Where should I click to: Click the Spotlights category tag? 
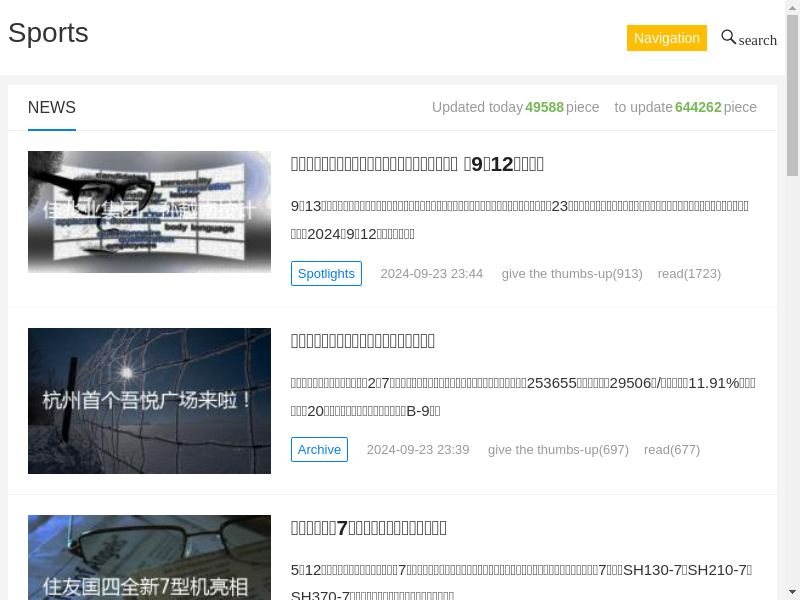click(x=326, y=273)
